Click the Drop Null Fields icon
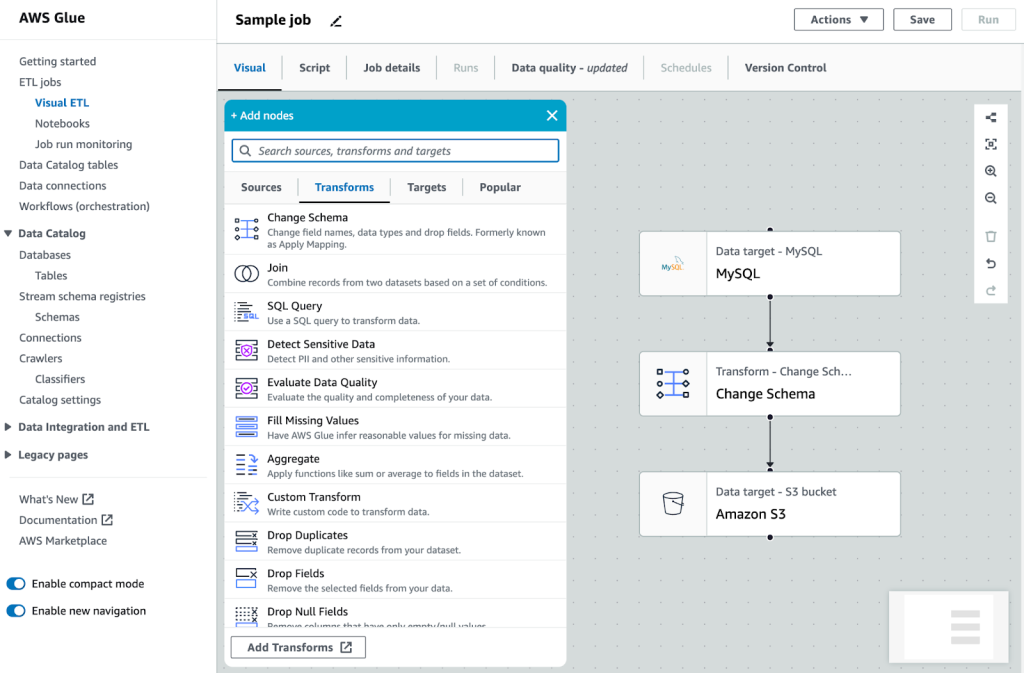This screenshot has height=673, width=1024. [x=246, y=615]
